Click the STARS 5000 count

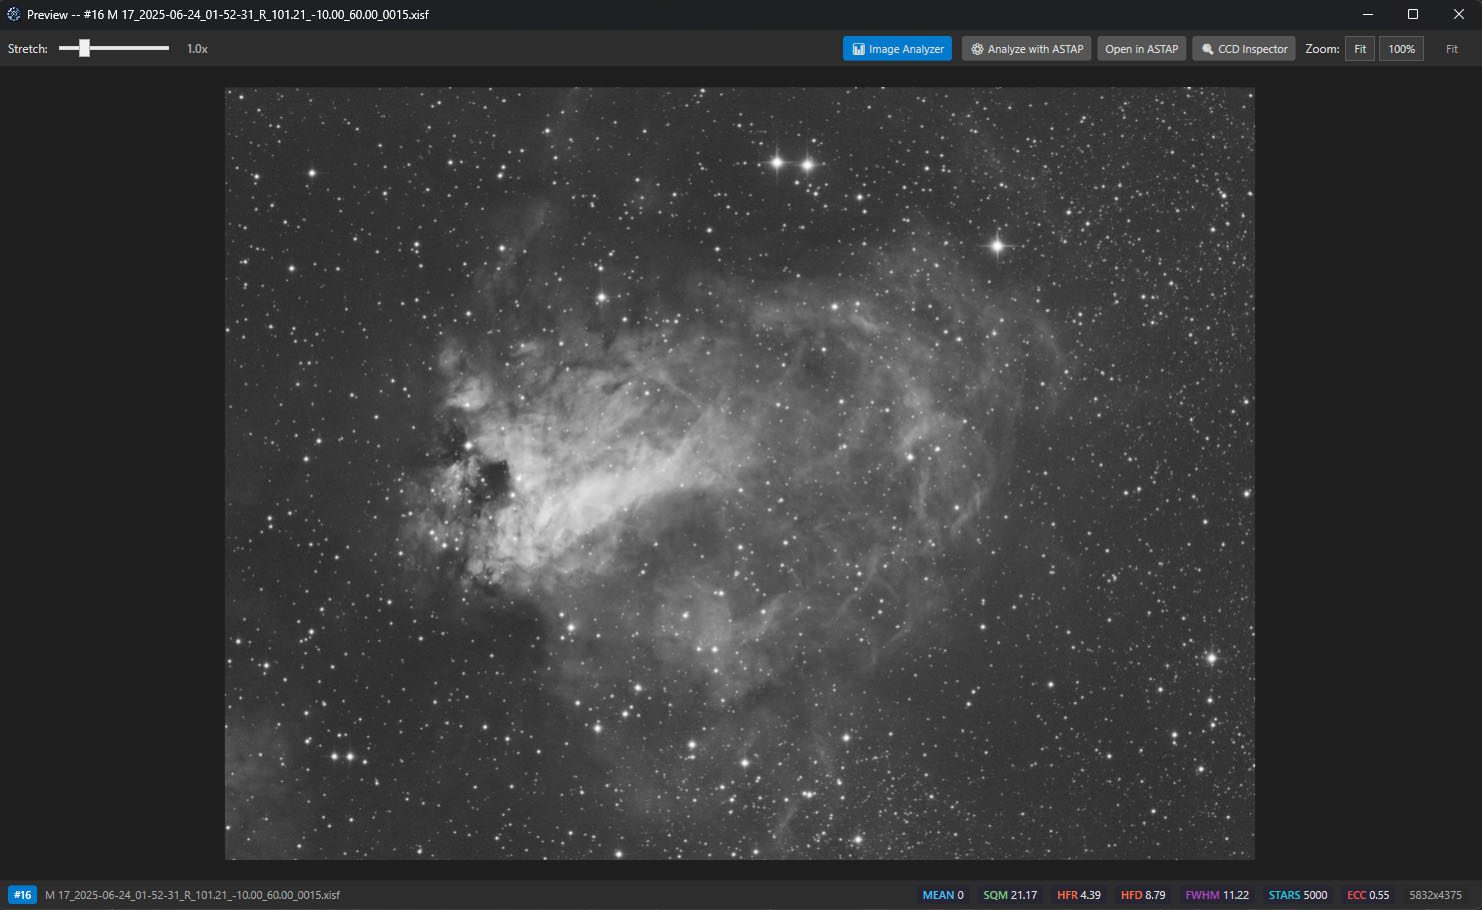click(x=1297, y=895)
